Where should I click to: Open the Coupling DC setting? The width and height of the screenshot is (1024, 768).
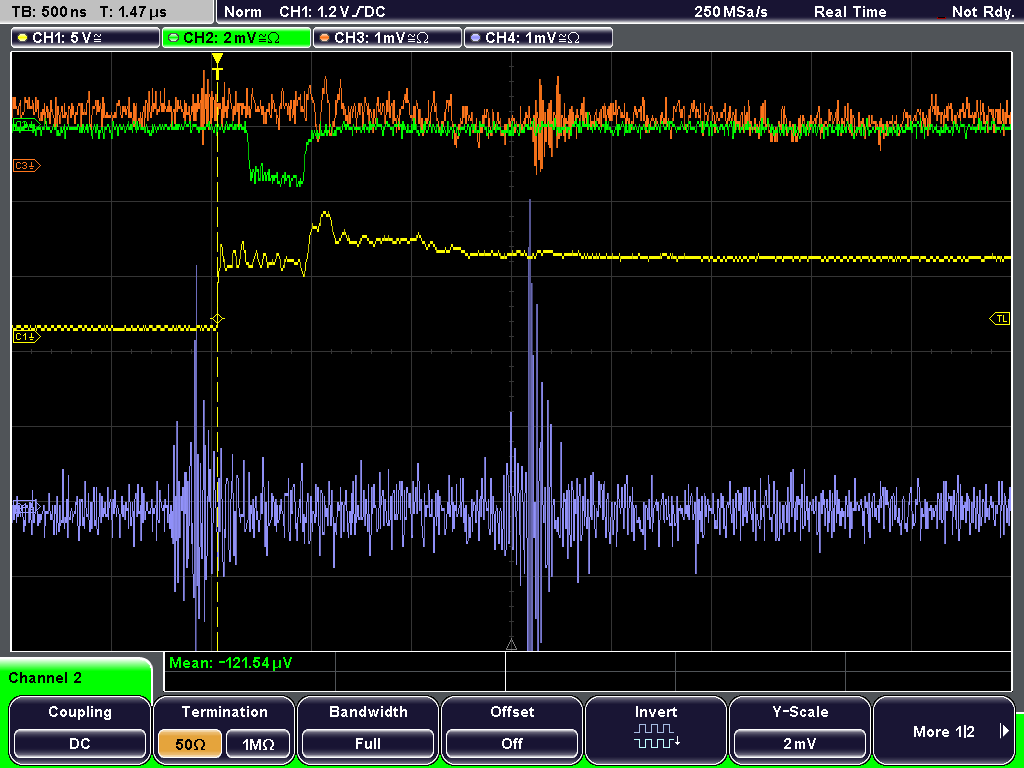coord(80,728)
